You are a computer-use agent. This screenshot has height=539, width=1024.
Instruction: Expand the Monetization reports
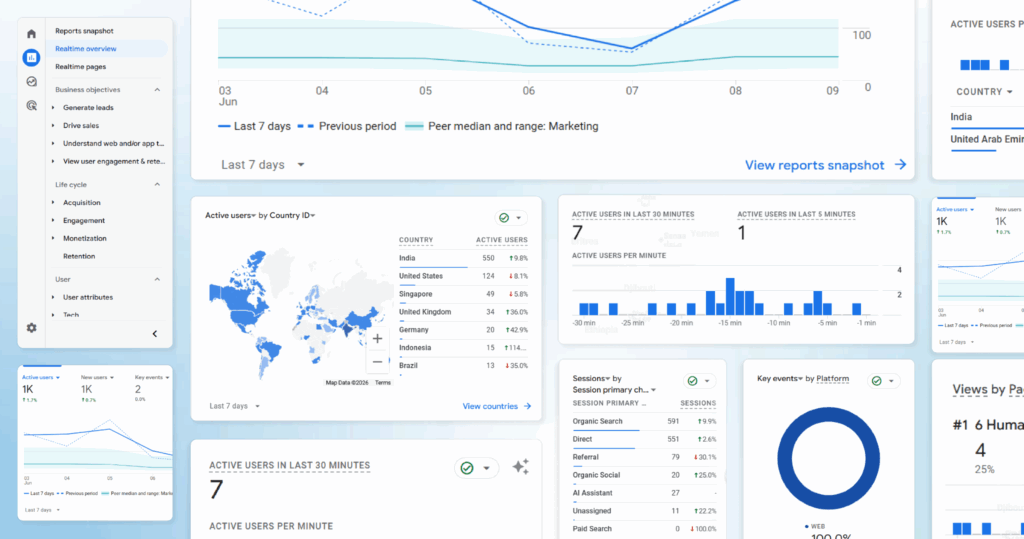(53, 238)
